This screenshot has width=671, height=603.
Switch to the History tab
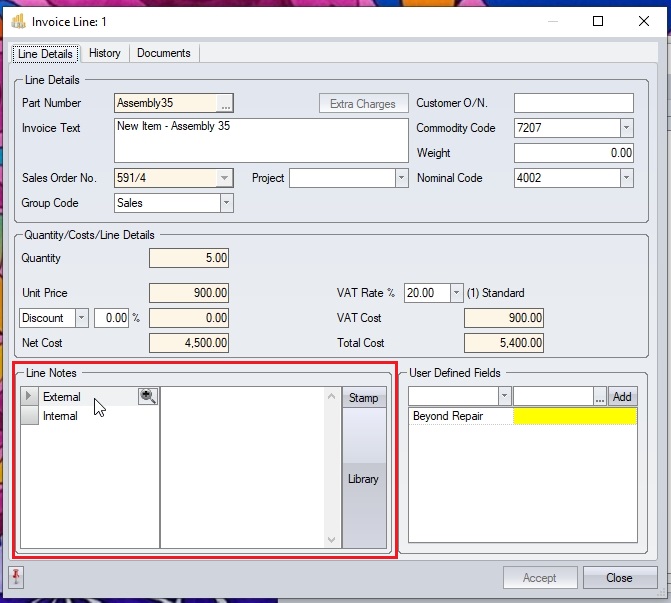pyautogui.click(x=104, y=53)
